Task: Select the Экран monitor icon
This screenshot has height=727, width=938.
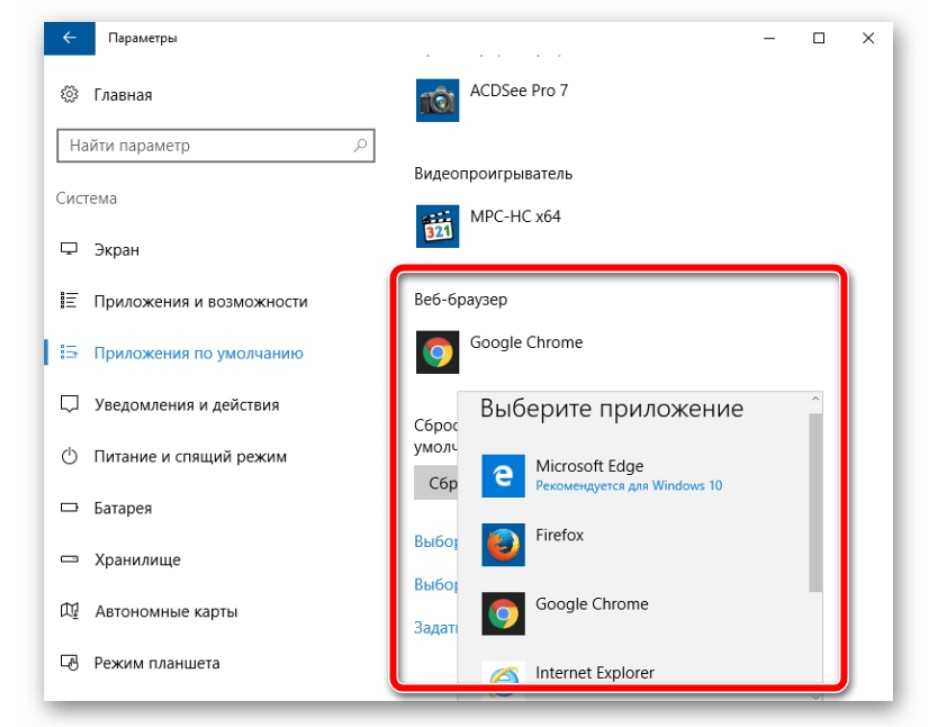Action: click(69, 249)
